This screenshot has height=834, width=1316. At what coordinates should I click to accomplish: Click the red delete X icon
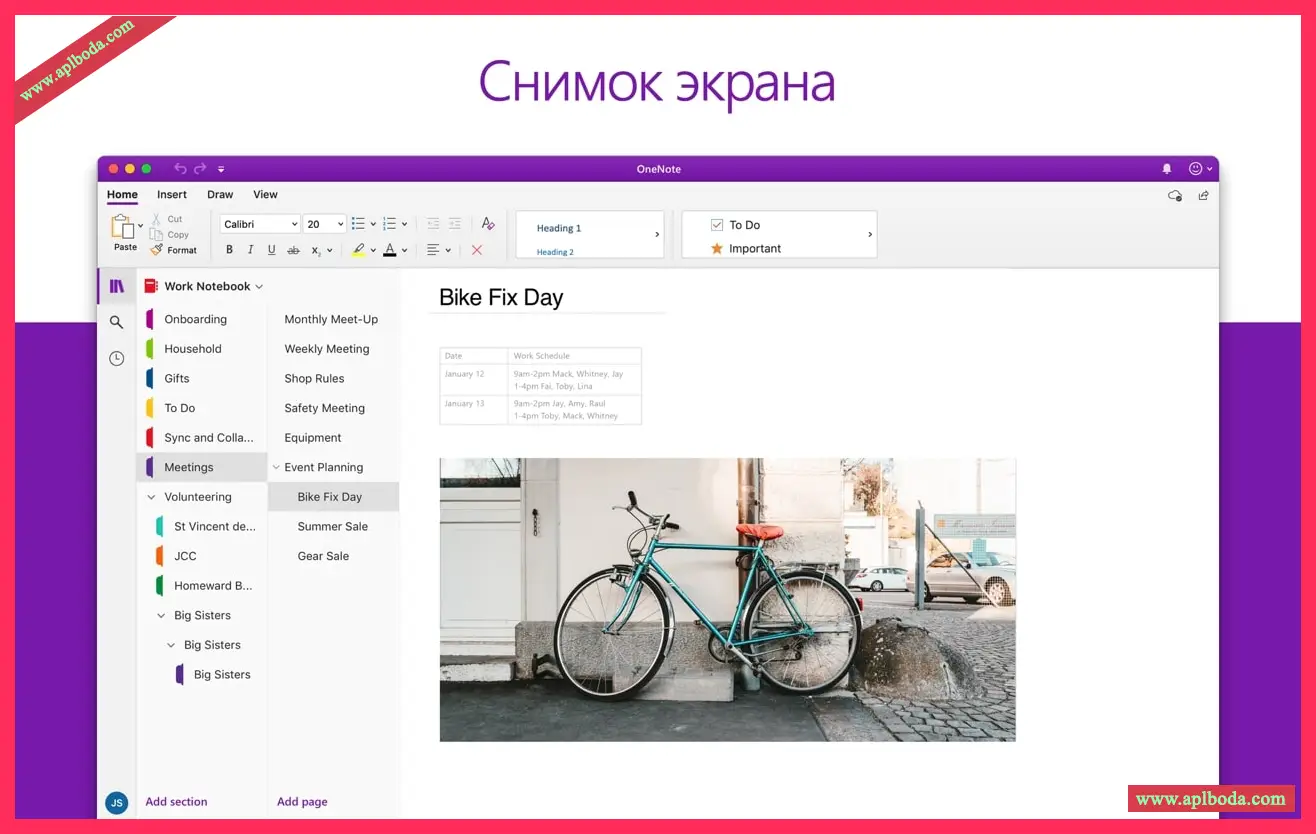[x=476, y=250]
